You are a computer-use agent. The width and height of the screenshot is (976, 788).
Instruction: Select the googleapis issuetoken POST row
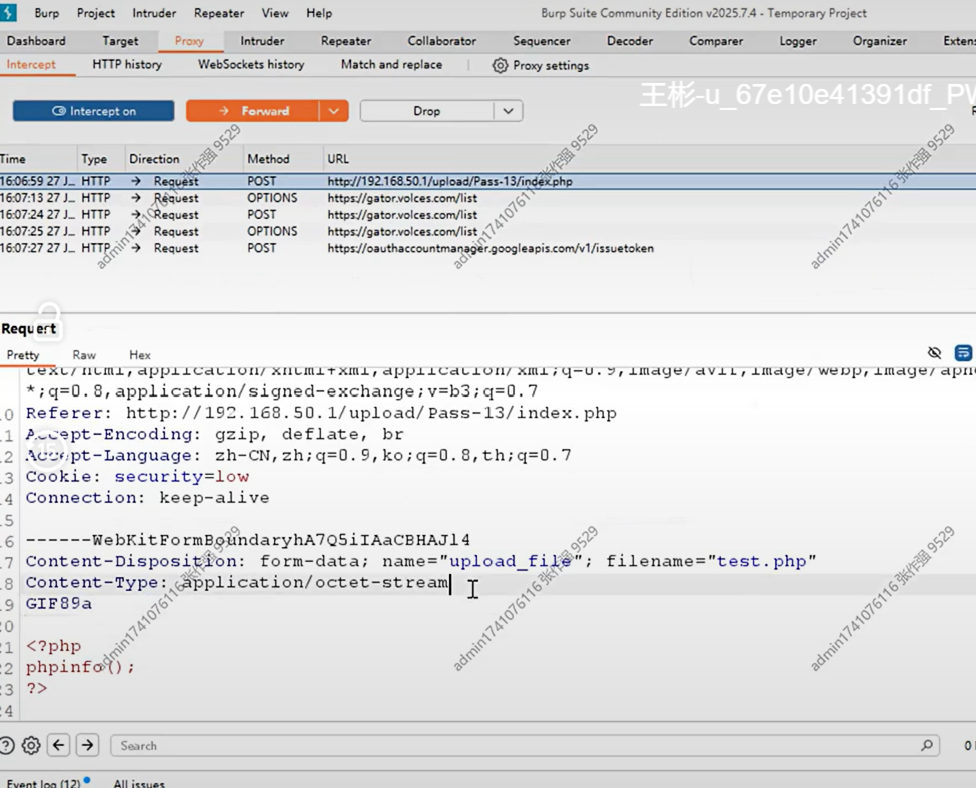point(488,248)
